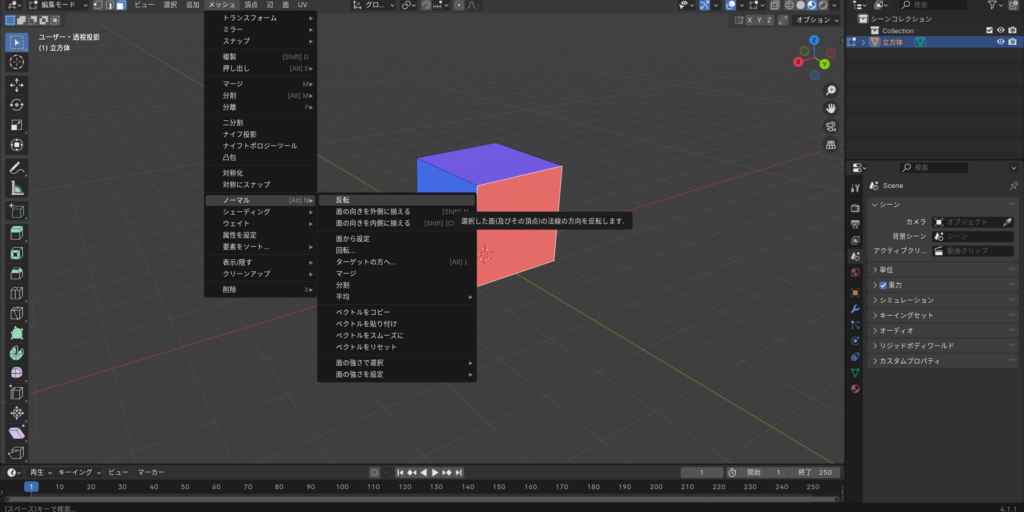
Task: Select the Measure tool
Action: tap(17, 188)
